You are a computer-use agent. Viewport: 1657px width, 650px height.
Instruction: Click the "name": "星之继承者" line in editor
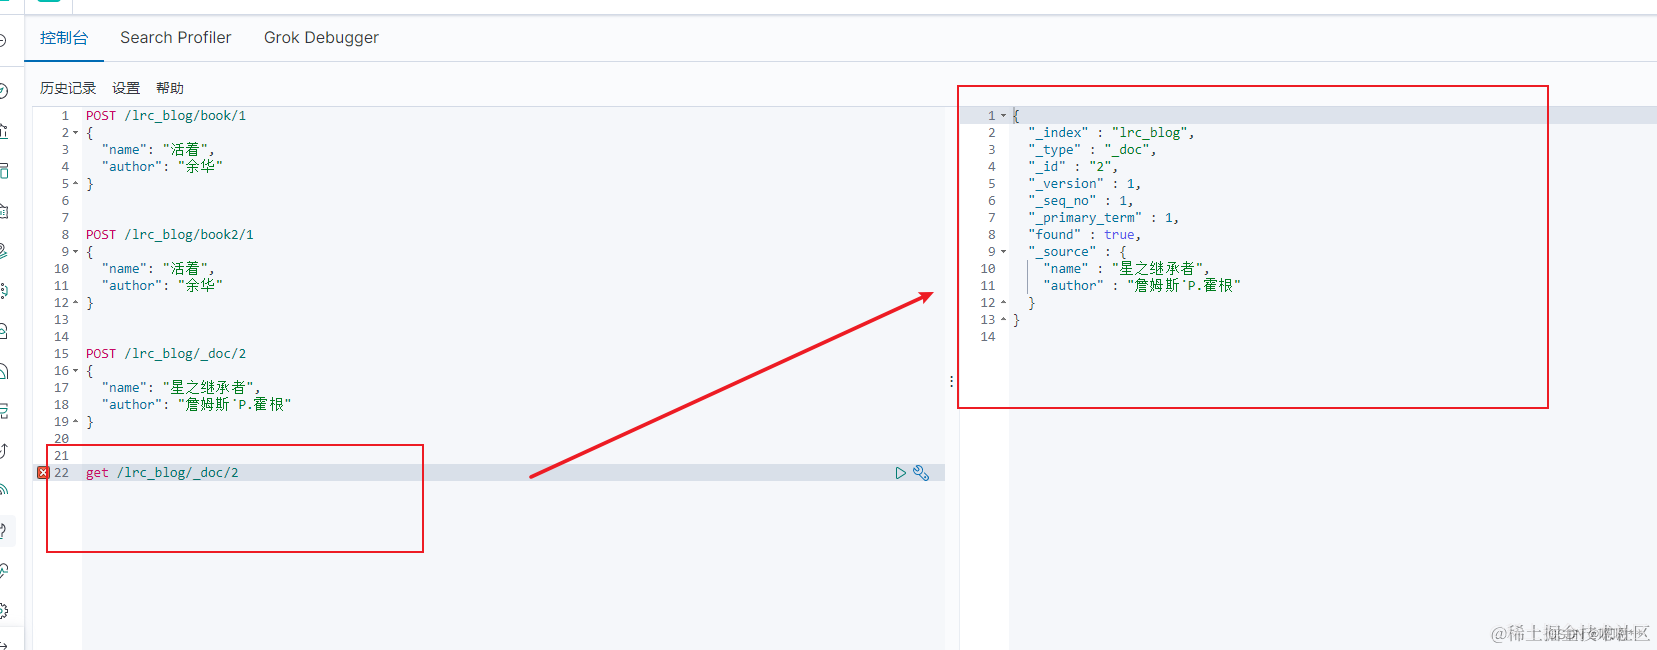(x=181, y=388)
